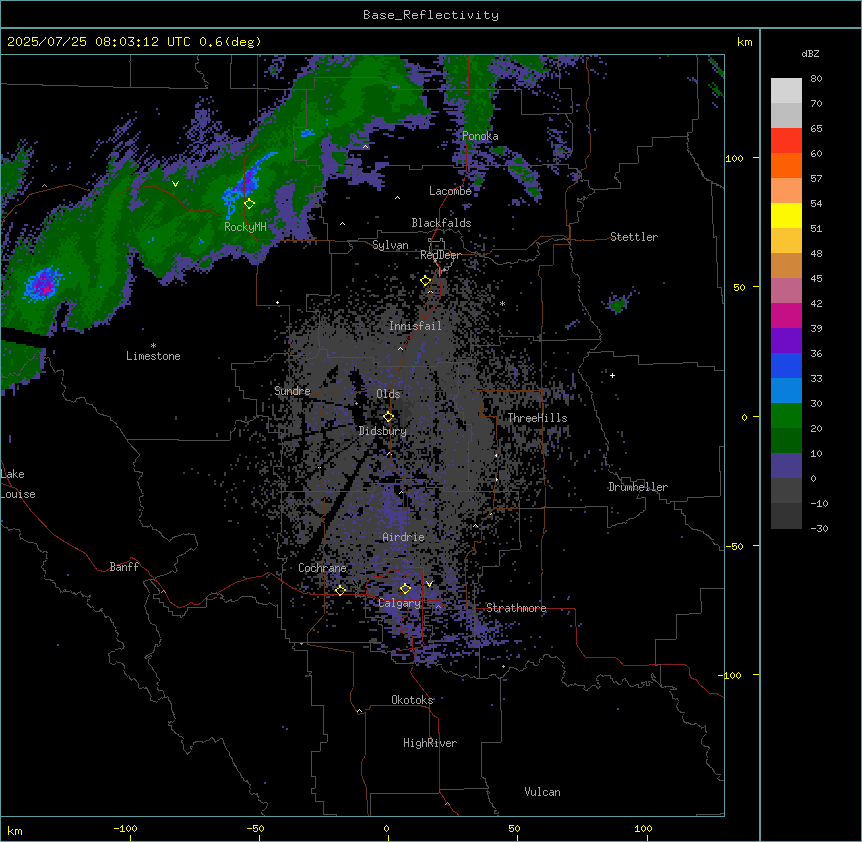
Task: Pick the orange 57-60 dBZ legend swatch
Action: click(786, 165)
